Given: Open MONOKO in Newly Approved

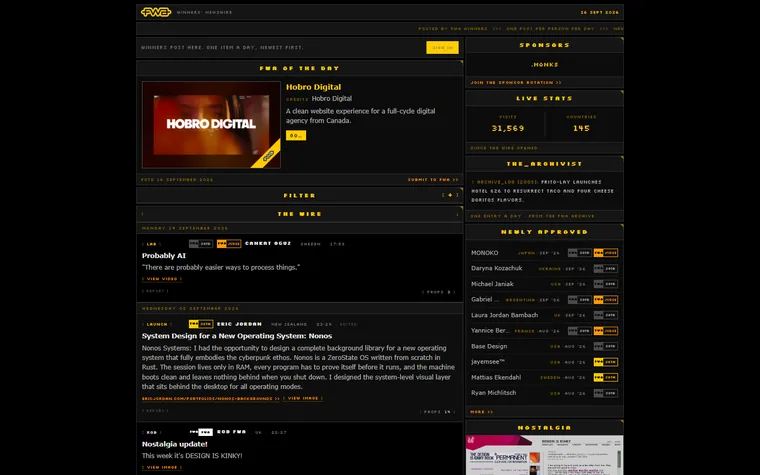Looking at the screenshot, I should point(485,253).
